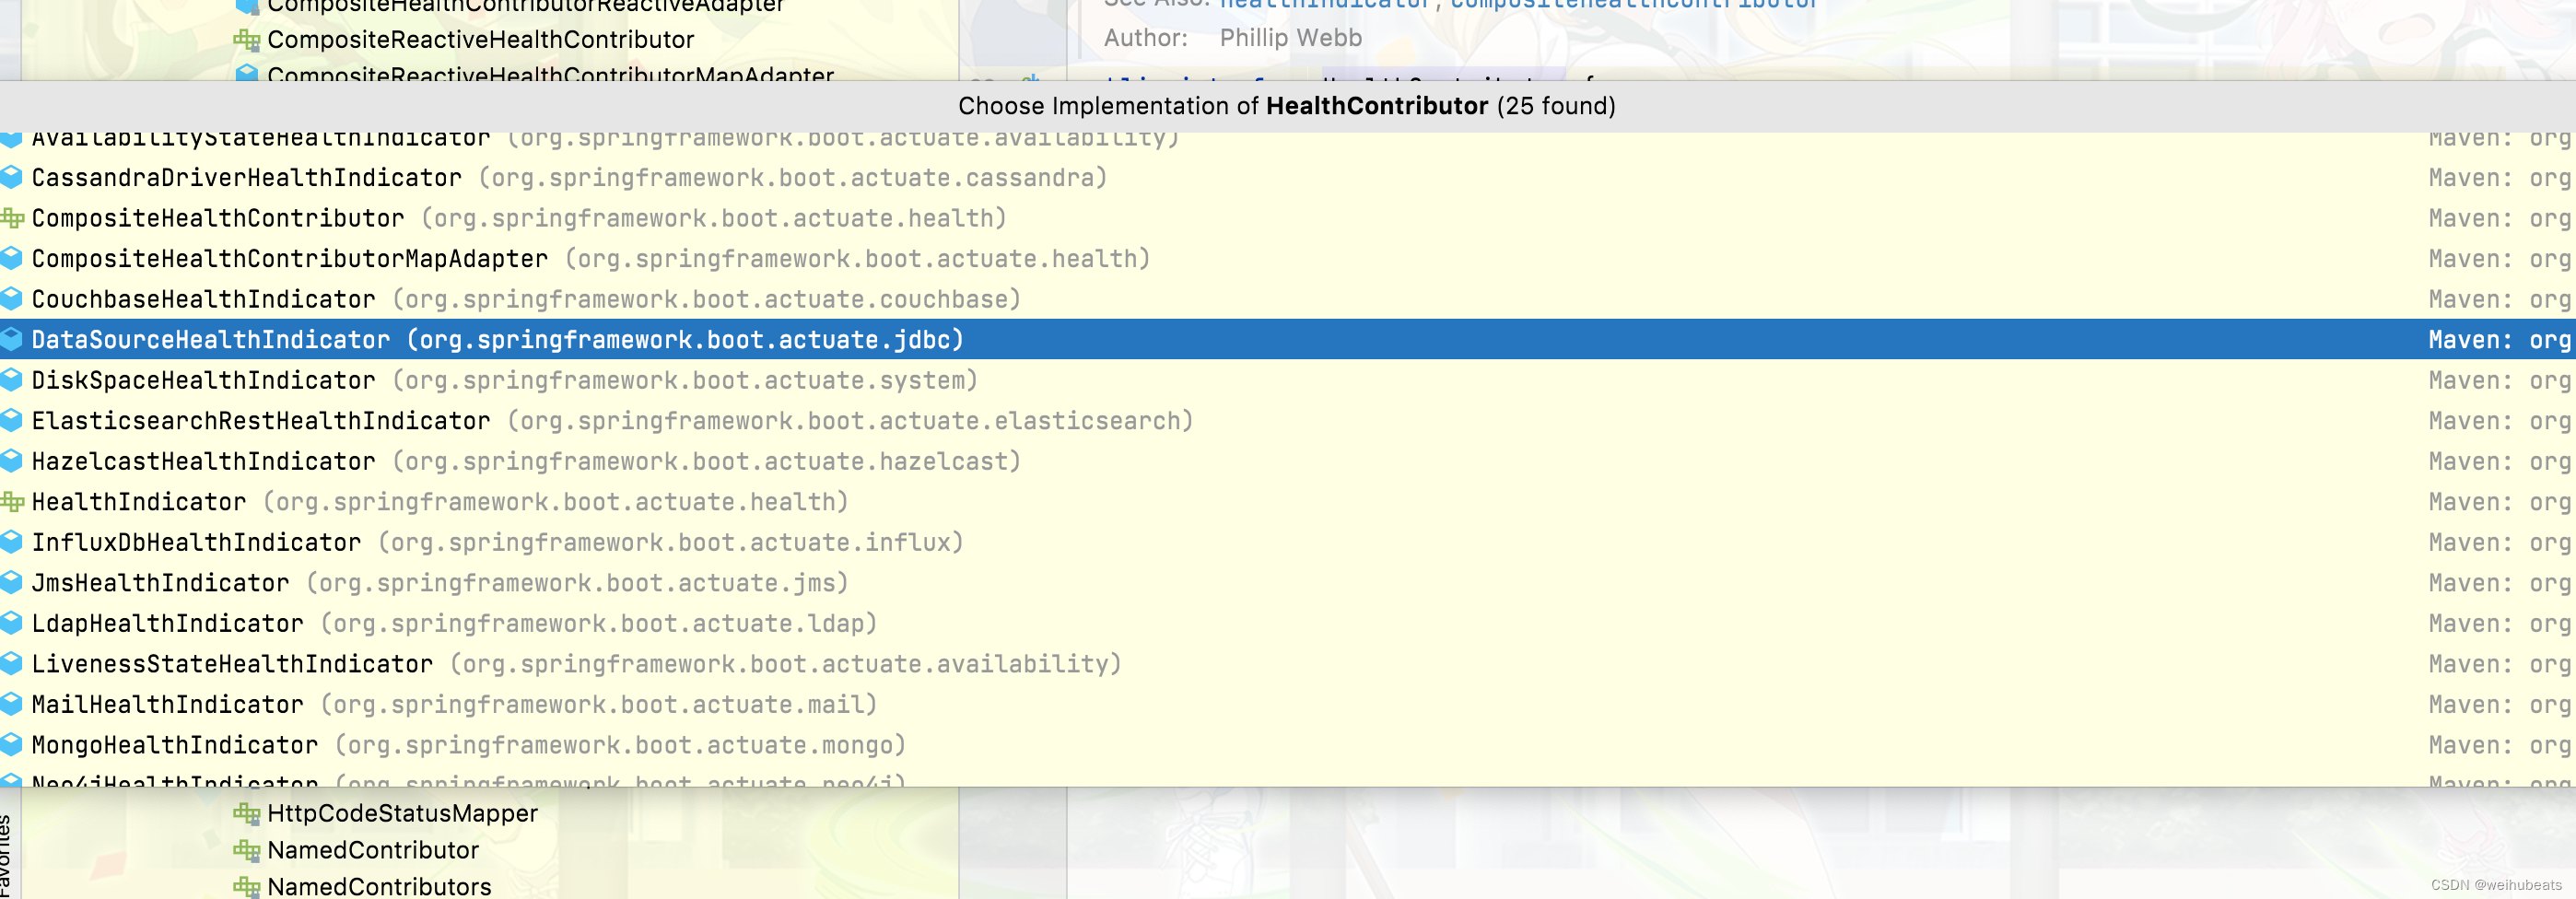The width and height of the screenshot is (2576, 899).
Task: Click the interface icon beside HttpCodeStatusMapper
Action: coord(246,813)
